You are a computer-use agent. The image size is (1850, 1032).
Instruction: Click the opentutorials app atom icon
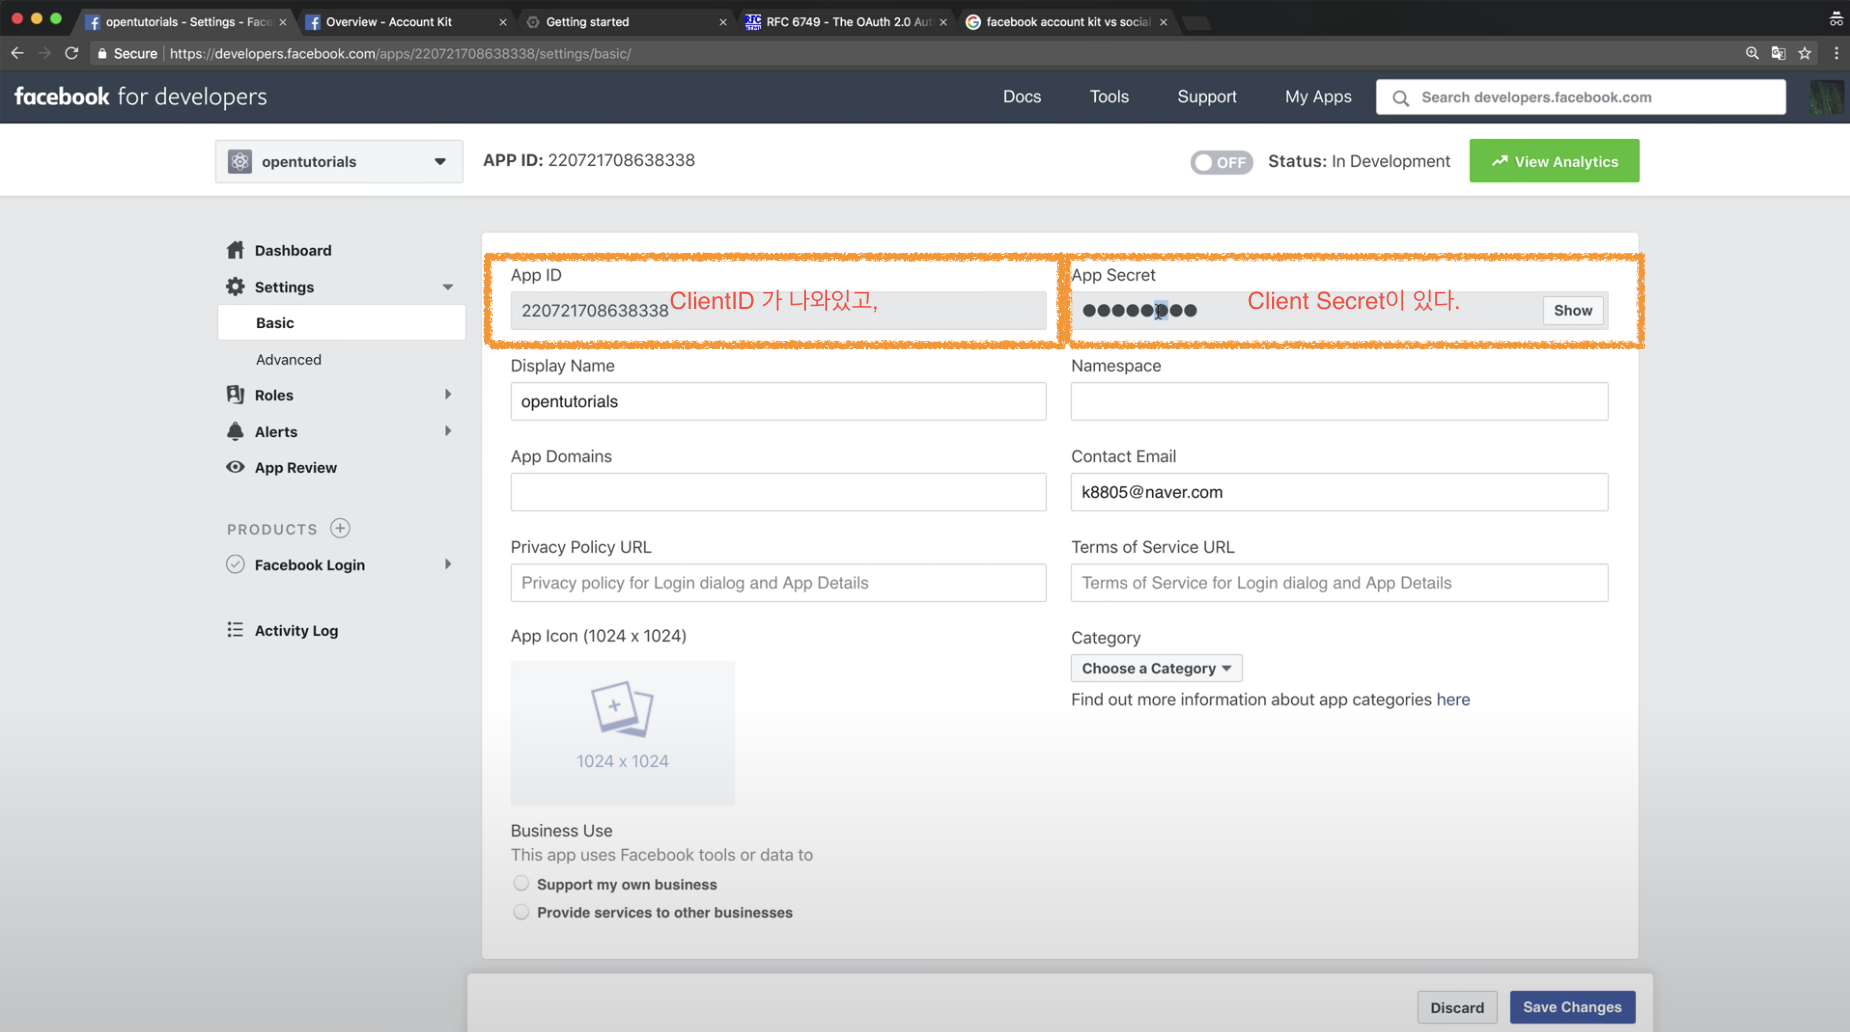[240, 161]
